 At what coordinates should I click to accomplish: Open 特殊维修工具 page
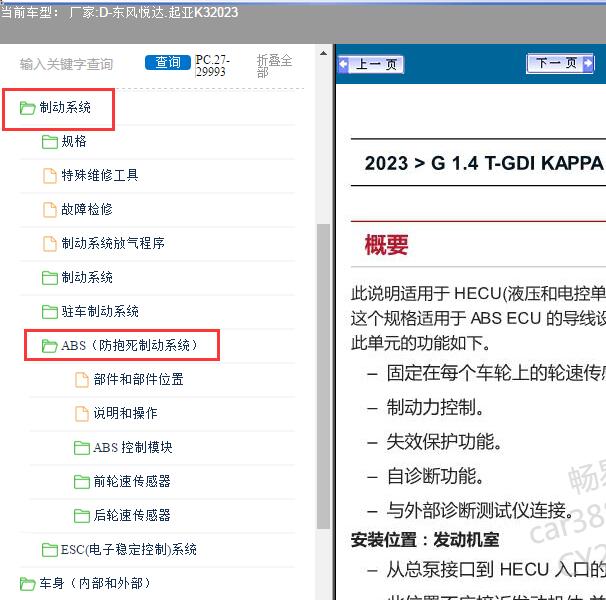tap(100, 175)
